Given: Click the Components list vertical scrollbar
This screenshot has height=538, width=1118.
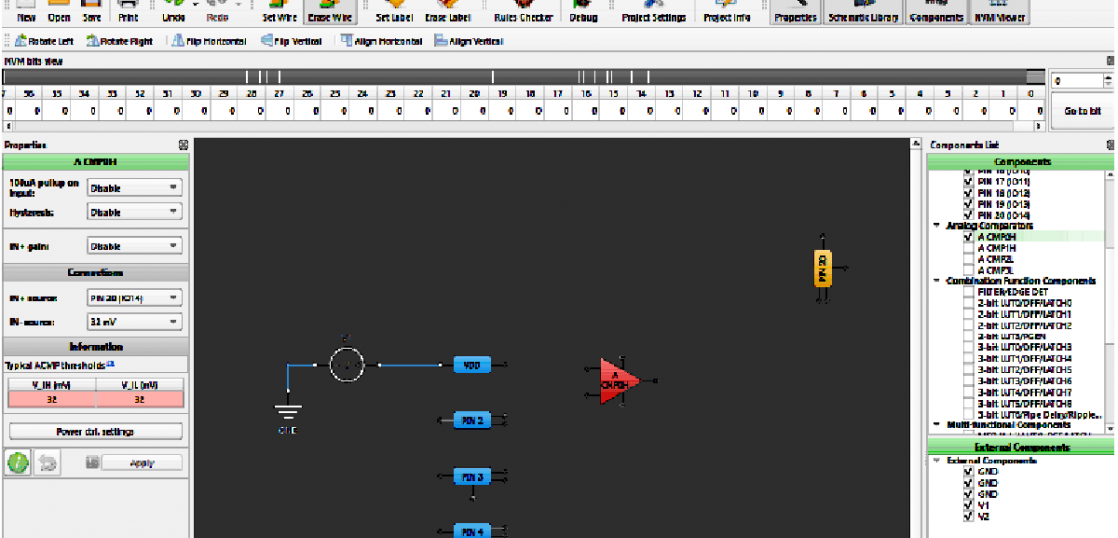Looking at the screenshot, I should click(1112, 301).
